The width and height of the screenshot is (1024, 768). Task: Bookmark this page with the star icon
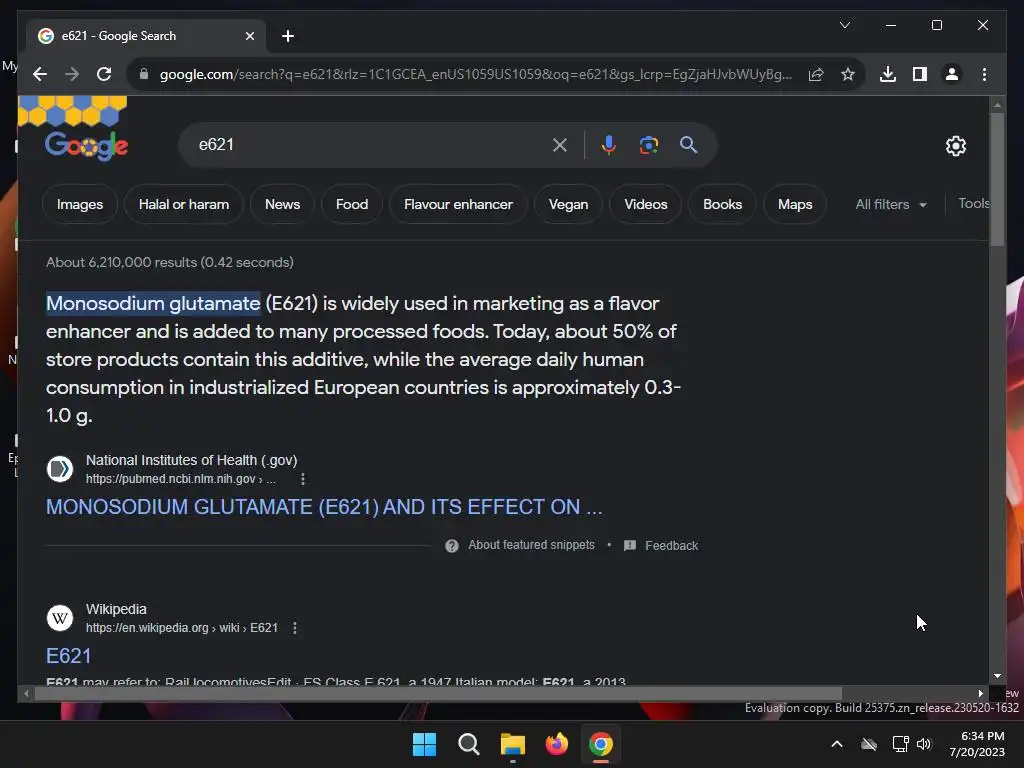coord(848,74)
